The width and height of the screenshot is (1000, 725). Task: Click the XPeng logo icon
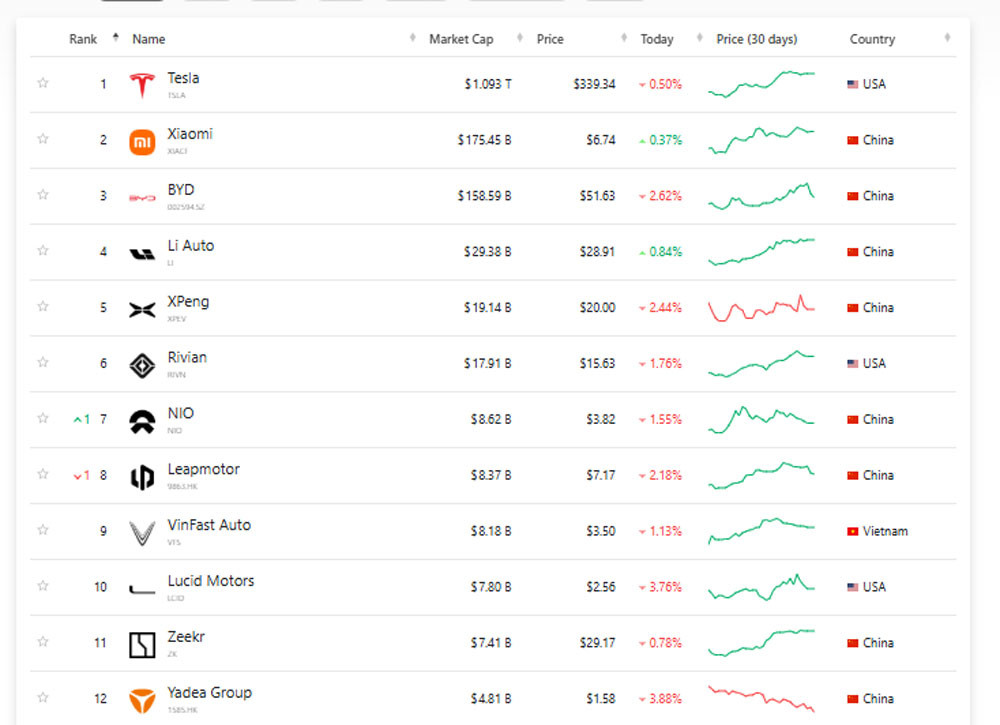[142, 309]
